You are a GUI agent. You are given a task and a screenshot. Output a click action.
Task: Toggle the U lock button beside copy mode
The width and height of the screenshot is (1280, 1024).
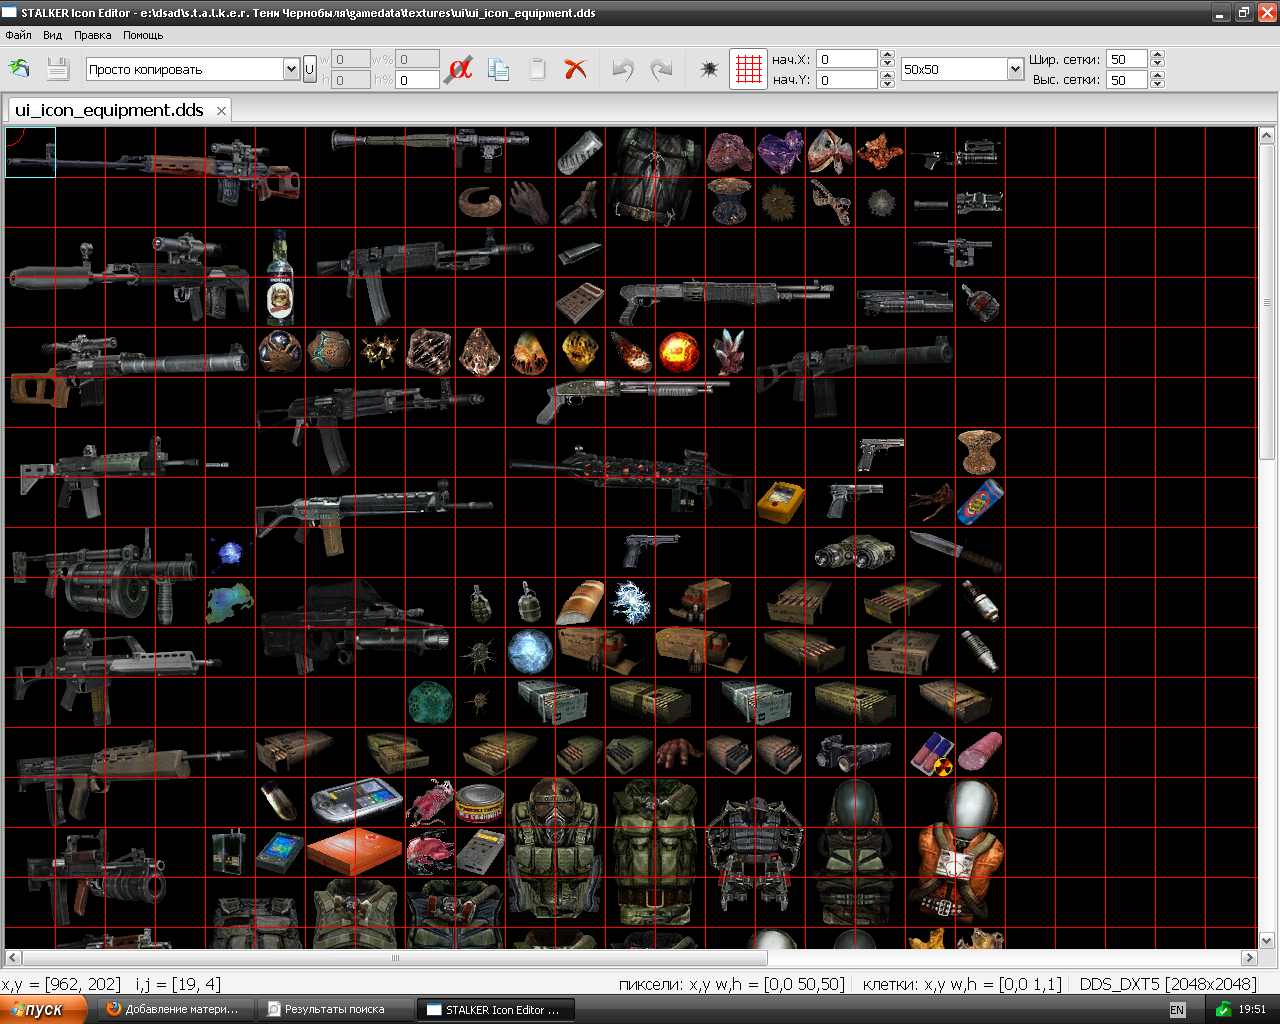coord(310,69)
